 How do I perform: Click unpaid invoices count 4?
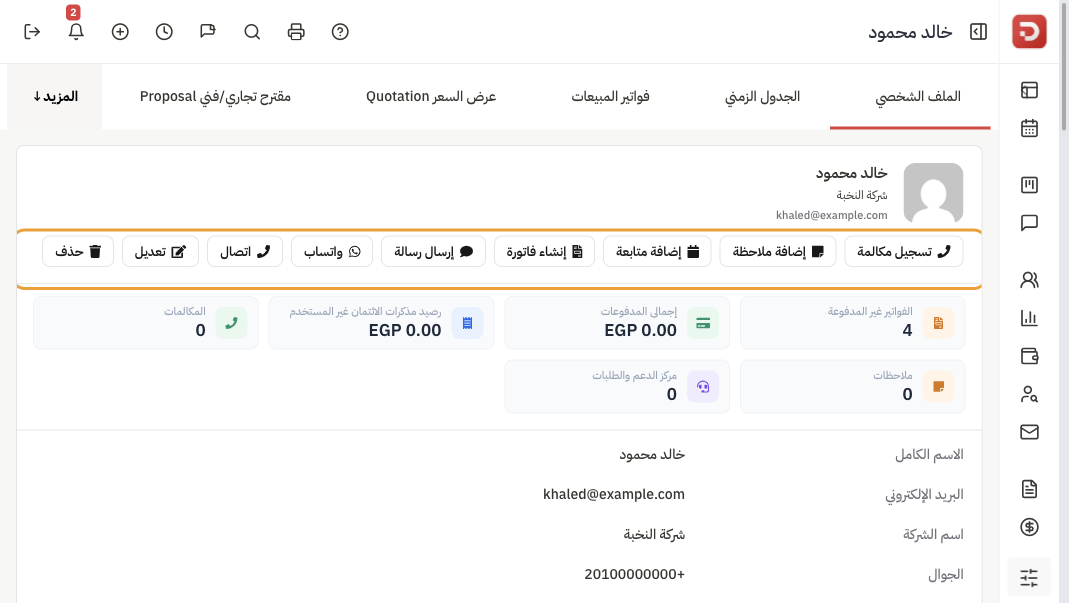pyautogui.click(x=907, y=330)
